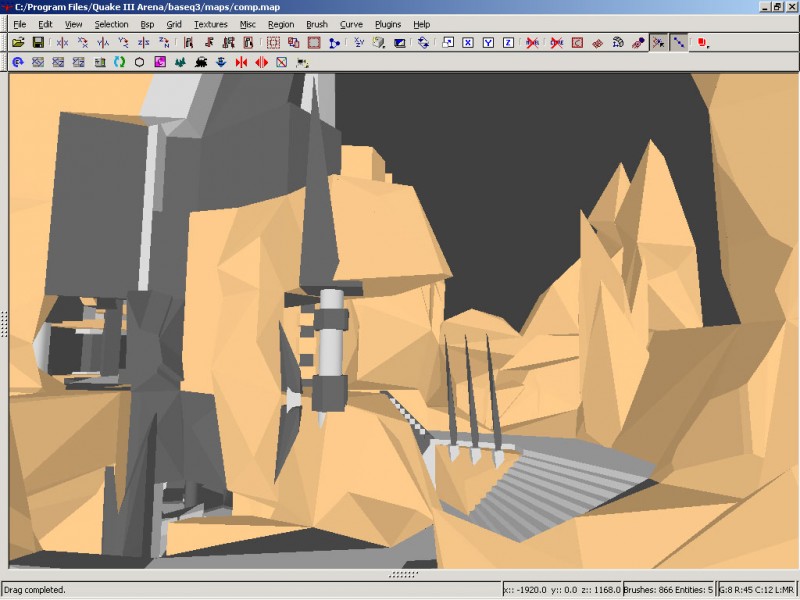This screenshot has width=800, height=600.
Task: Activate the clipper blue nodes icon
Action: coord(334,42)
